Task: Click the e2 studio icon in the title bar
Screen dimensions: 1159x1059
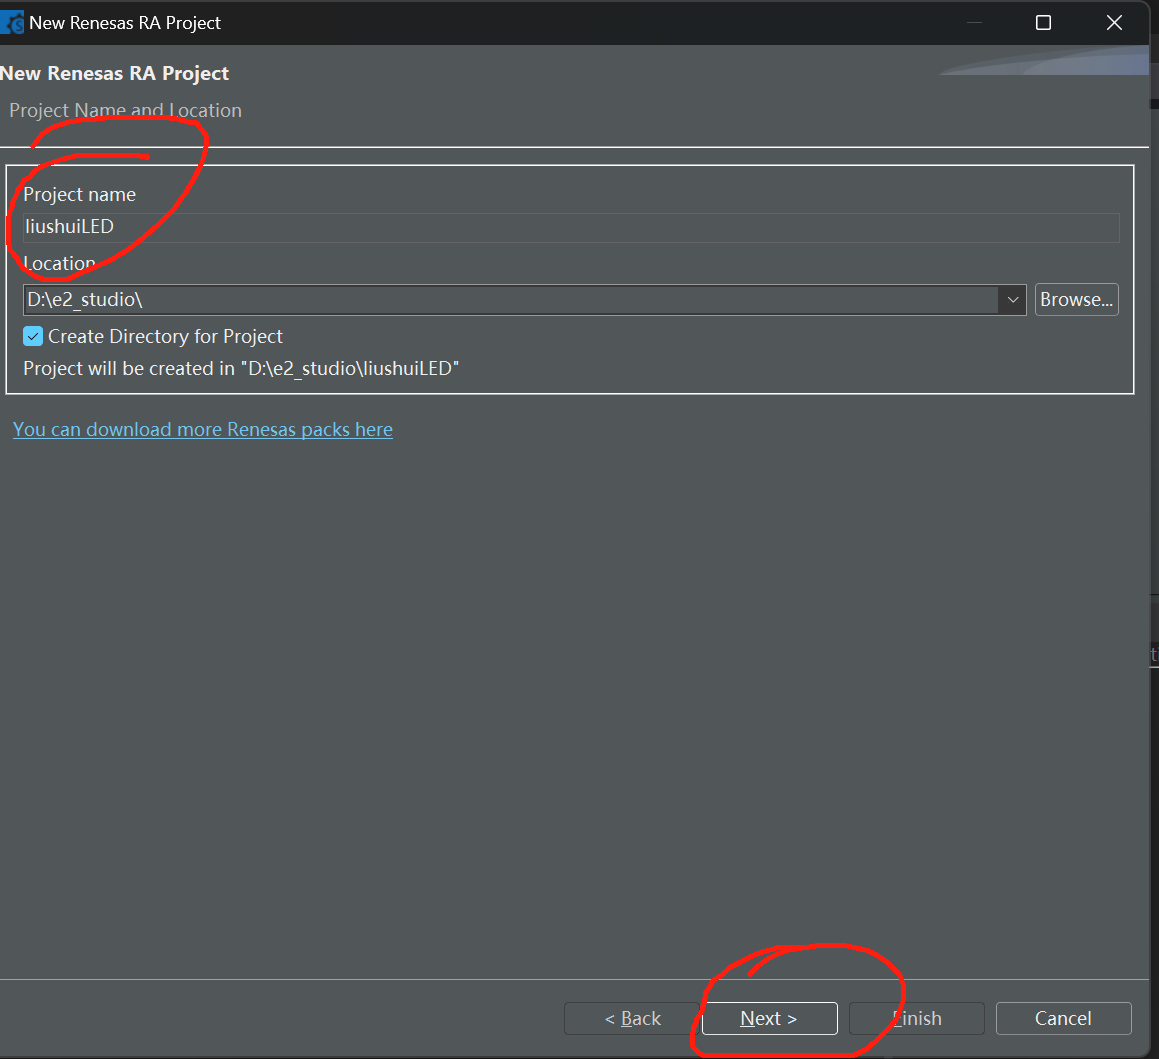Action: pyautogui.click(x=13, y=23)
